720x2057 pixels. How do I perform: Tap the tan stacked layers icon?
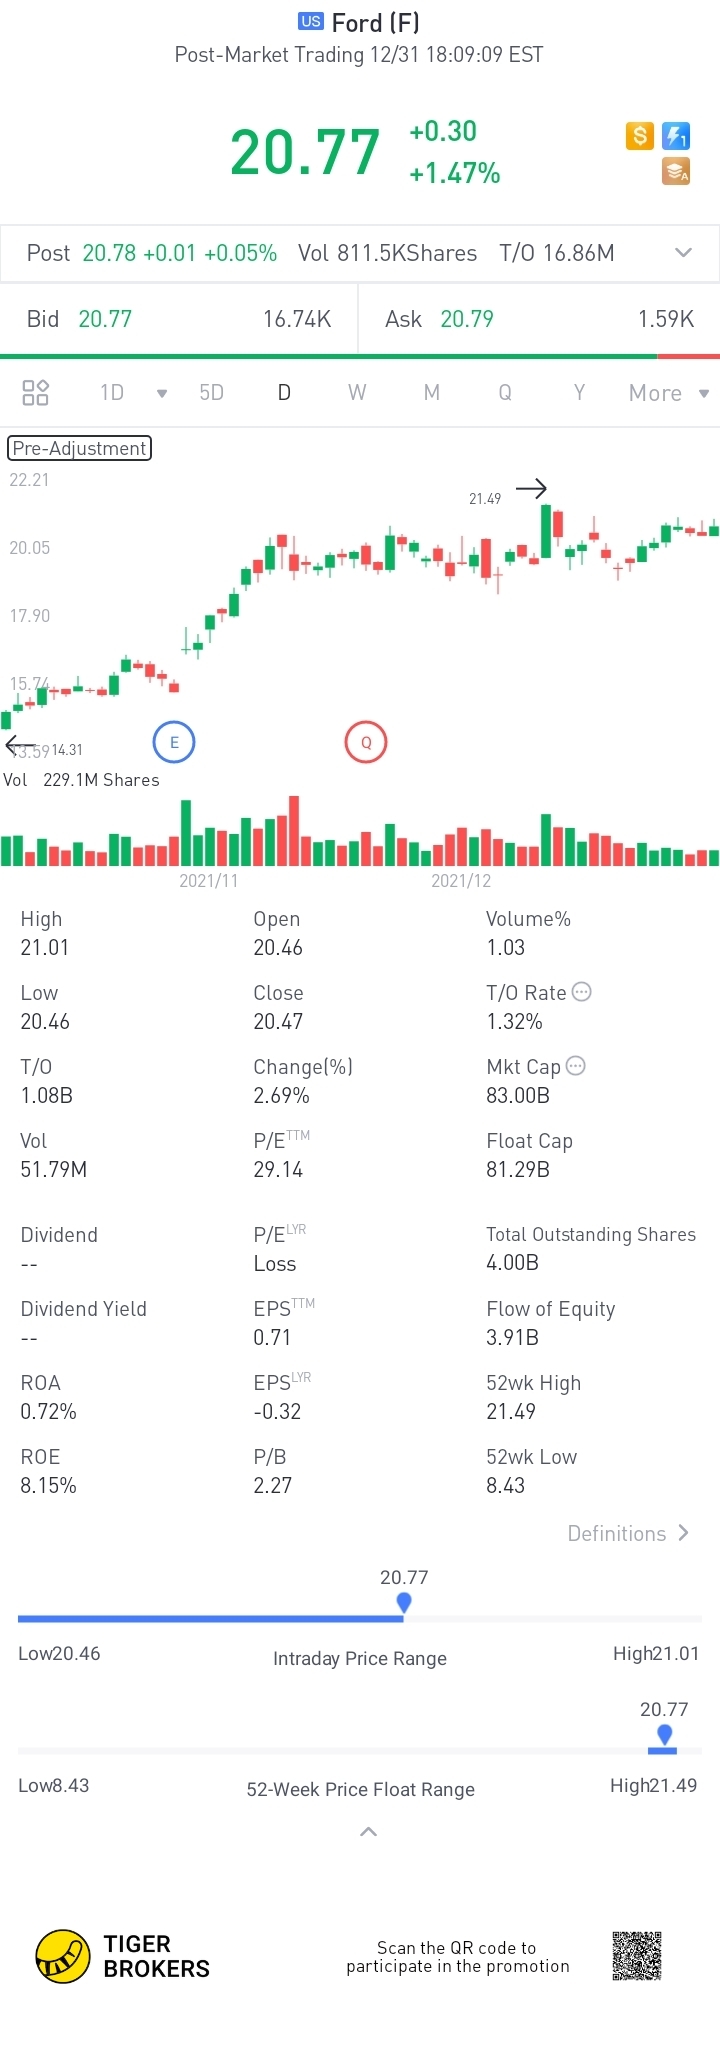(x=677, y=172)
